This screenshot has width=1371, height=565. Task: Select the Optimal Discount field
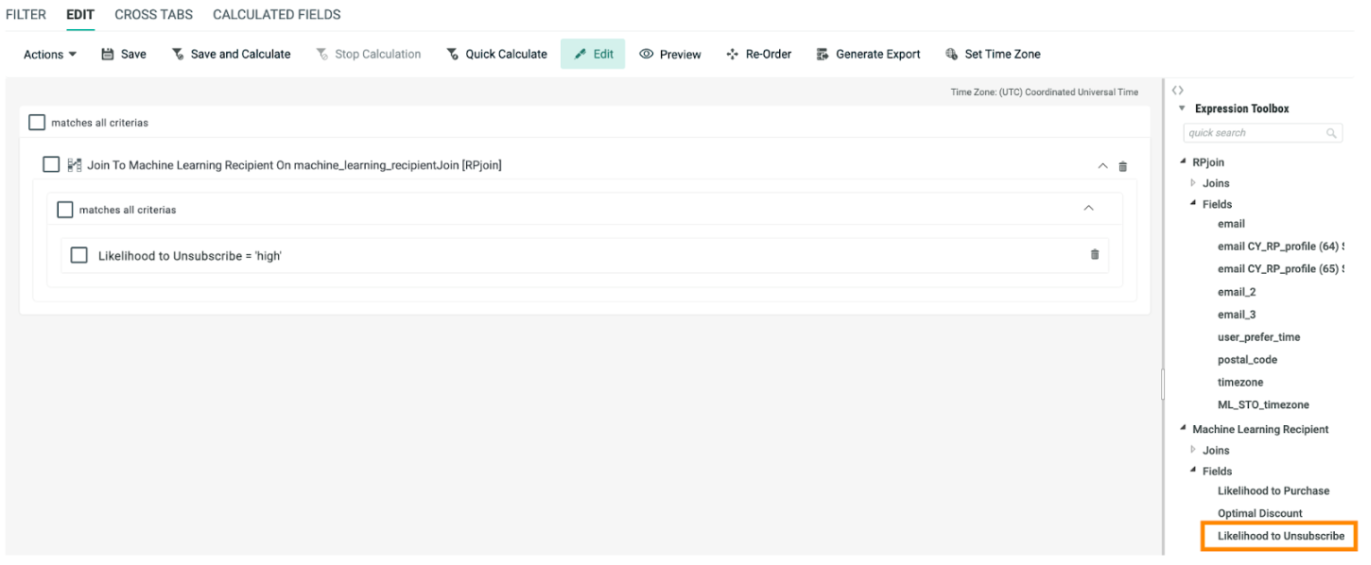point(1259,513)
